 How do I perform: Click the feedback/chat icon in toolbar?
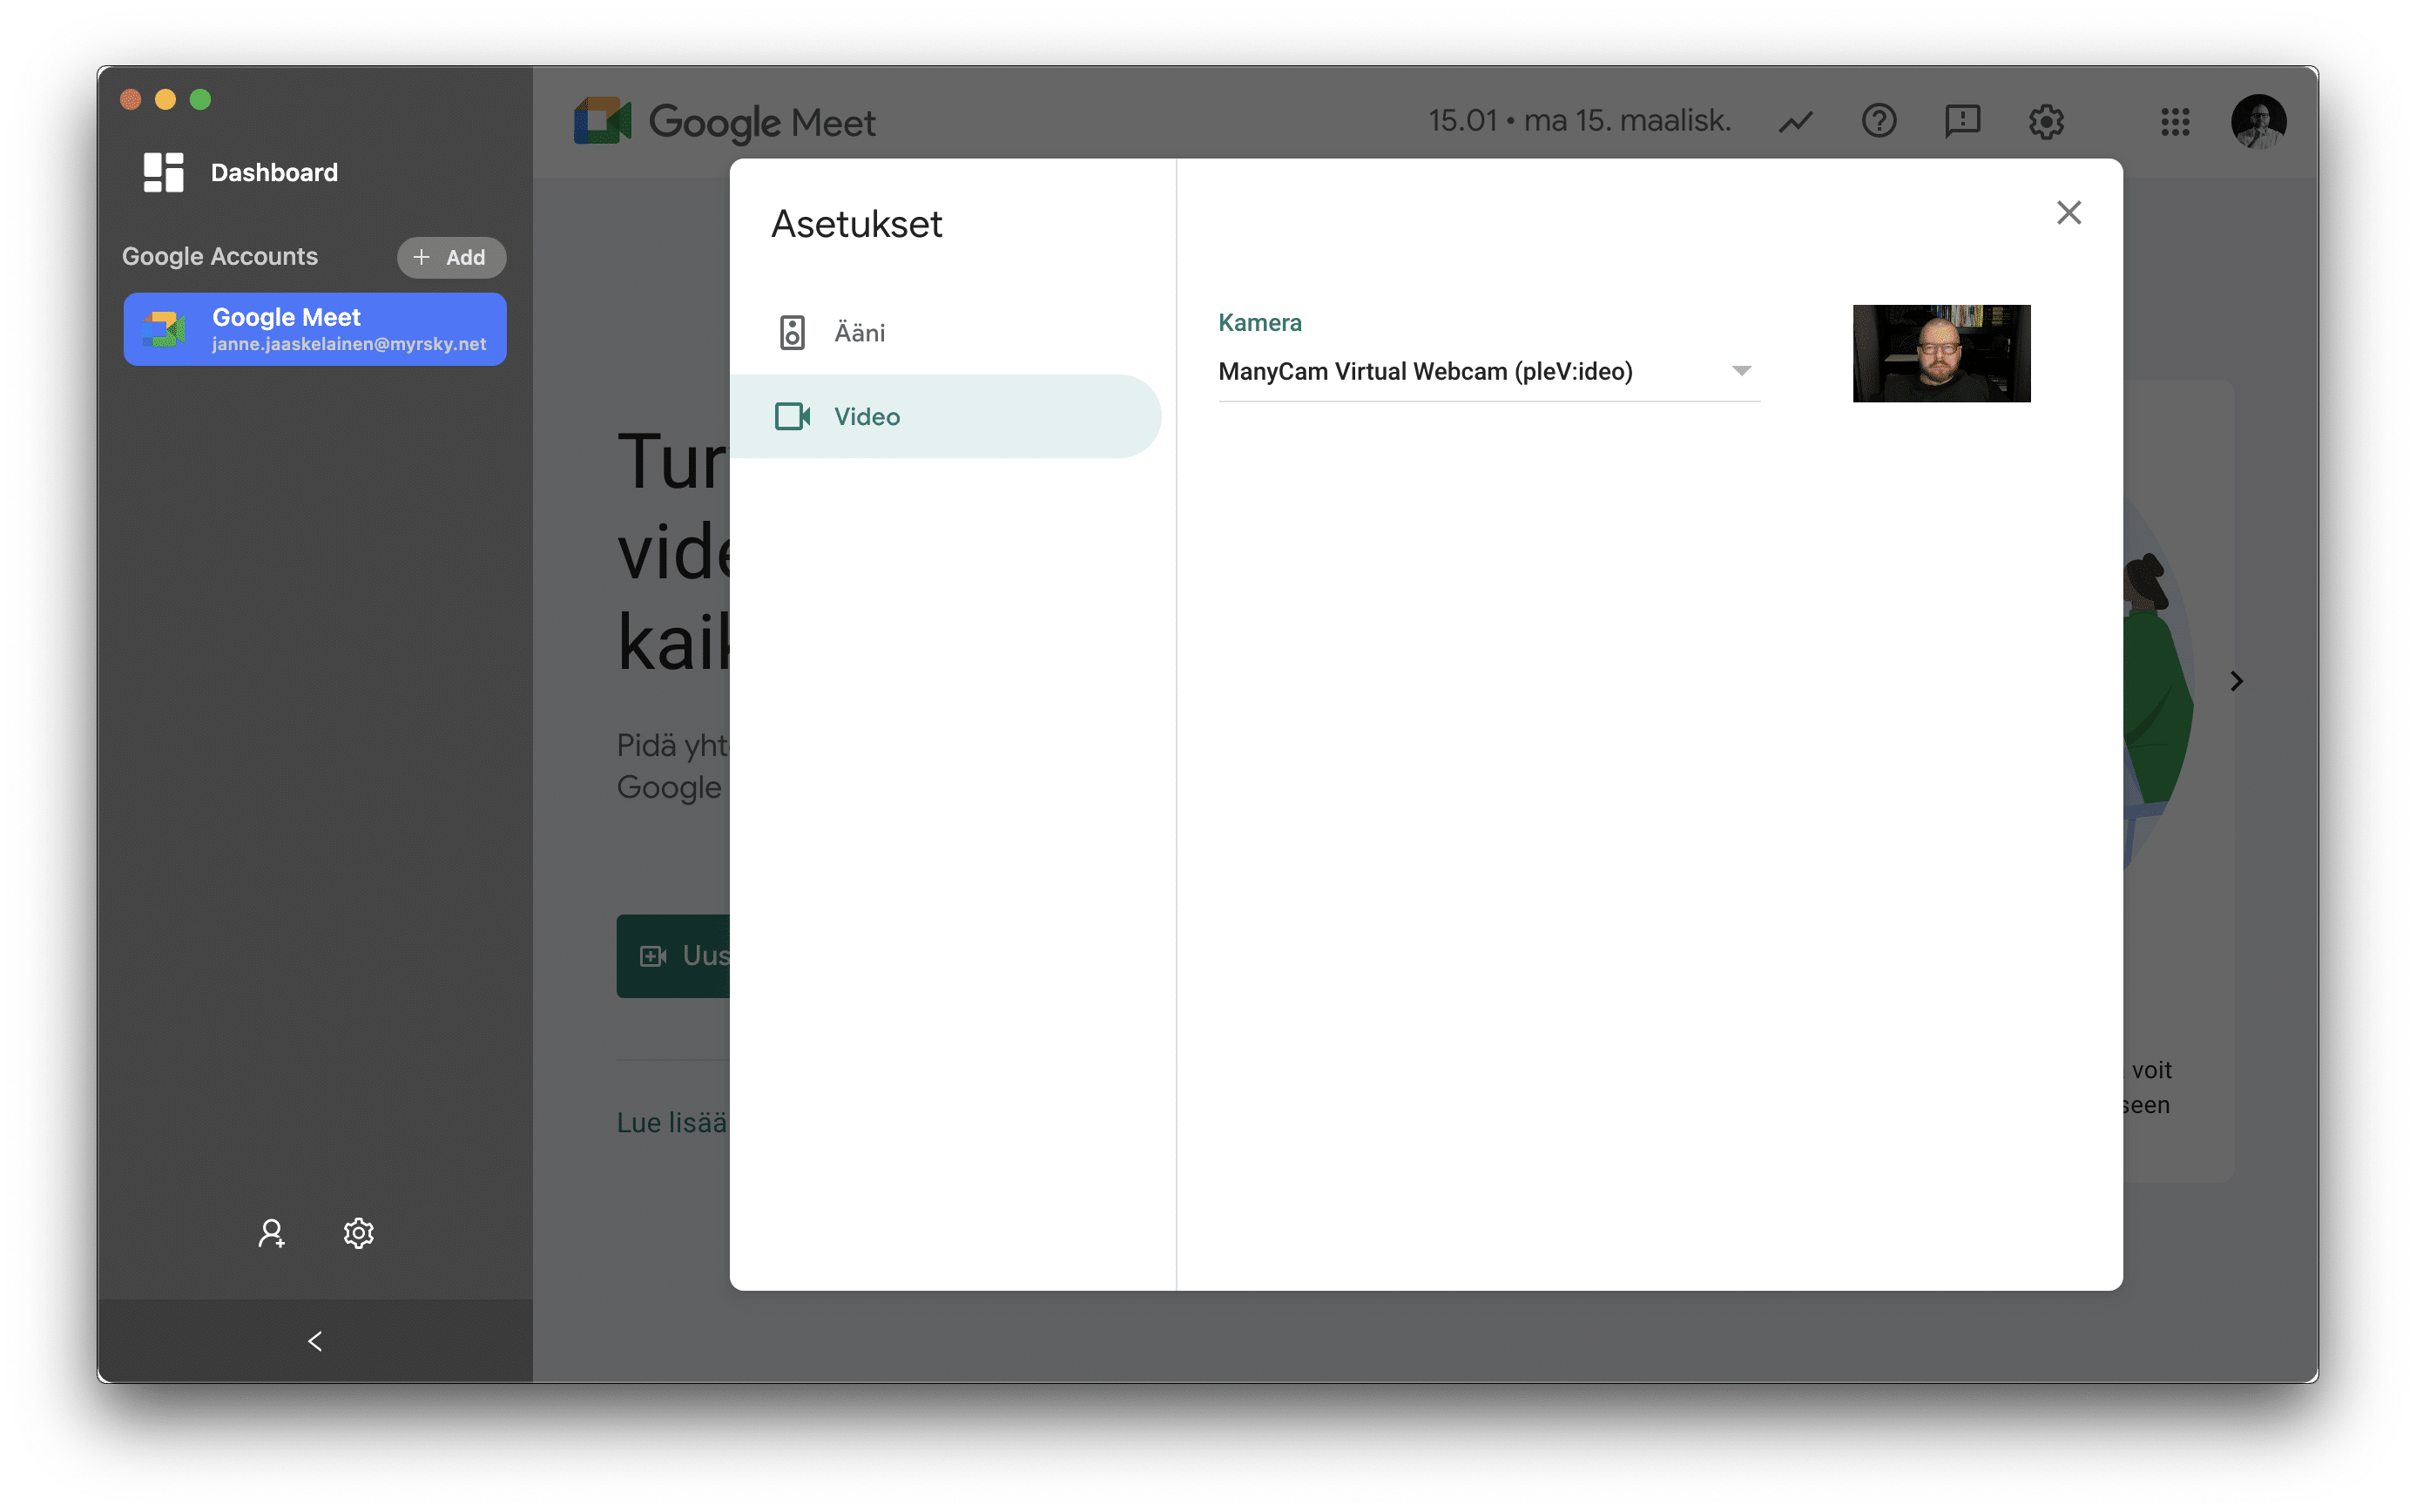tap(1961, 118)
